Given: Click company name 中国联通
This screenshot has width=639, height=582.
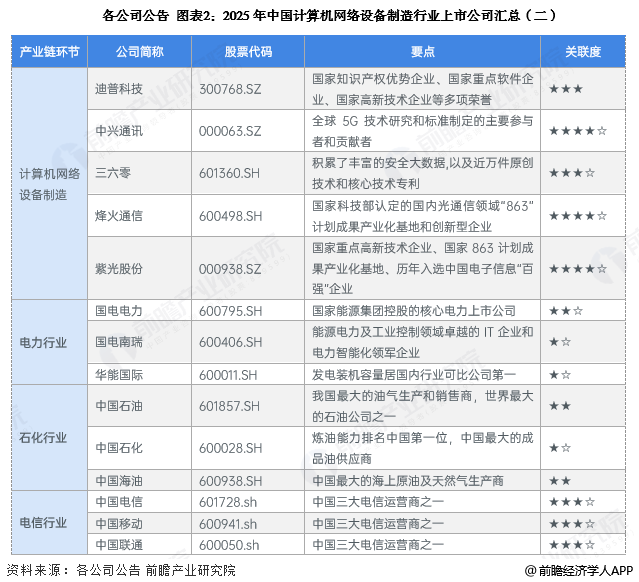Looking at the screenshot, I should coord(119,545).
